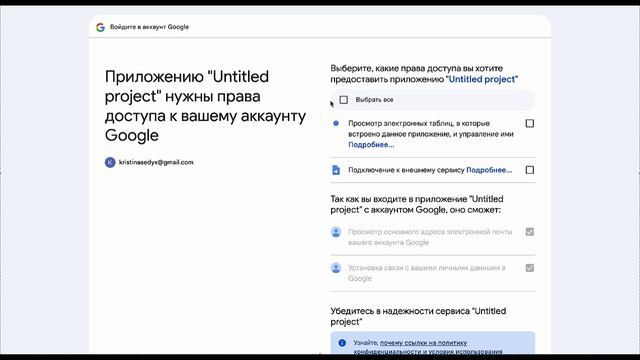Click the document icon beside external service permission
The image size is (640, 360).
[x=336, y=170]
